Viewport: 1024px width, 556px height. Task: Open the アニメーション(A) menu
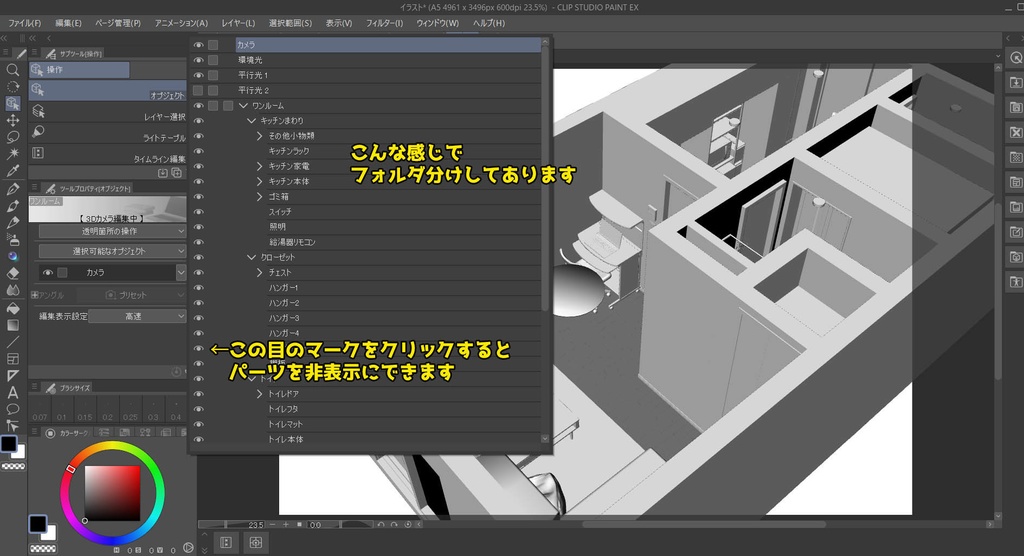pos(182,23)
